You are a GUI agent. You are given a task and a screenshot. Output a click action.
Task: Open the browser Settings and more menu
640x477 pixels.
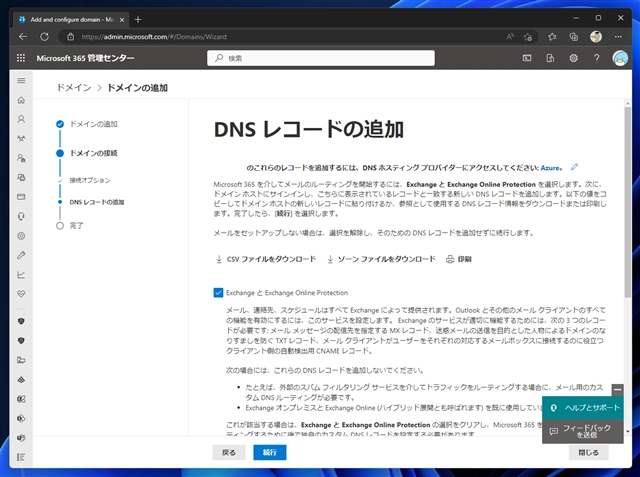618,37
